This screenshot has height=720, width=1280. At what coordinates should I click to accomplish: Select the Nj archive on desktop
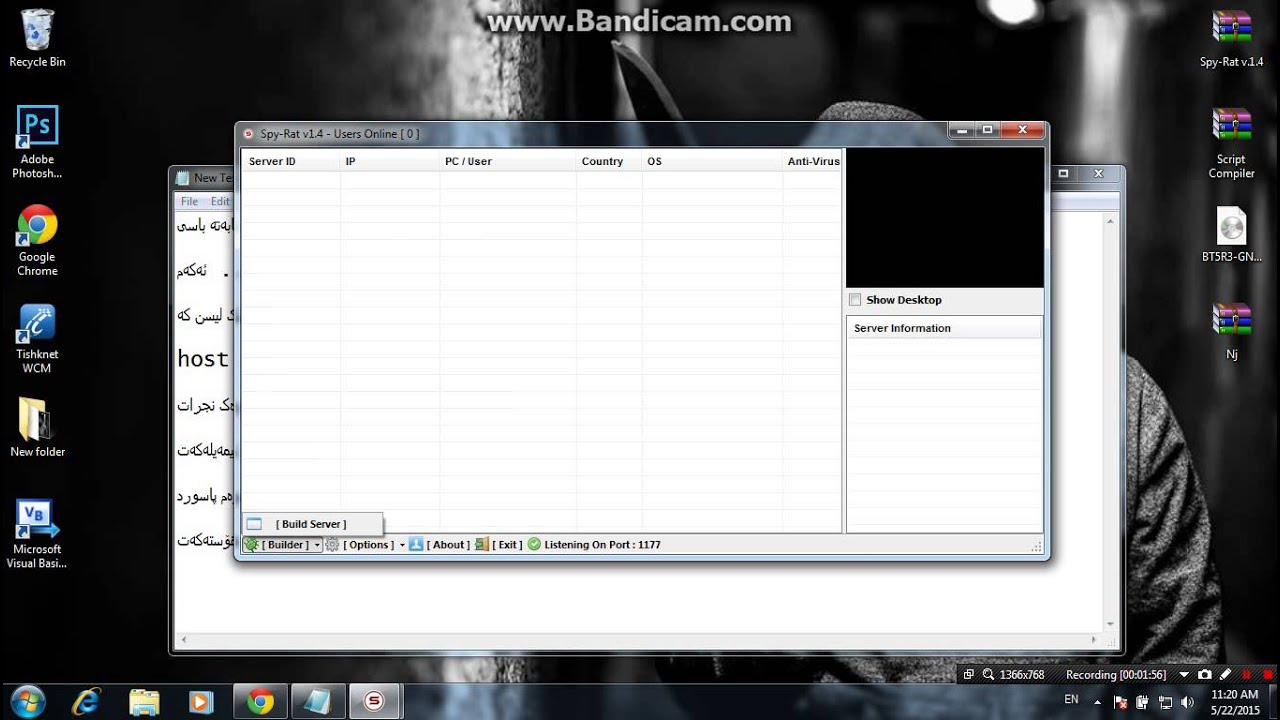1231,331
